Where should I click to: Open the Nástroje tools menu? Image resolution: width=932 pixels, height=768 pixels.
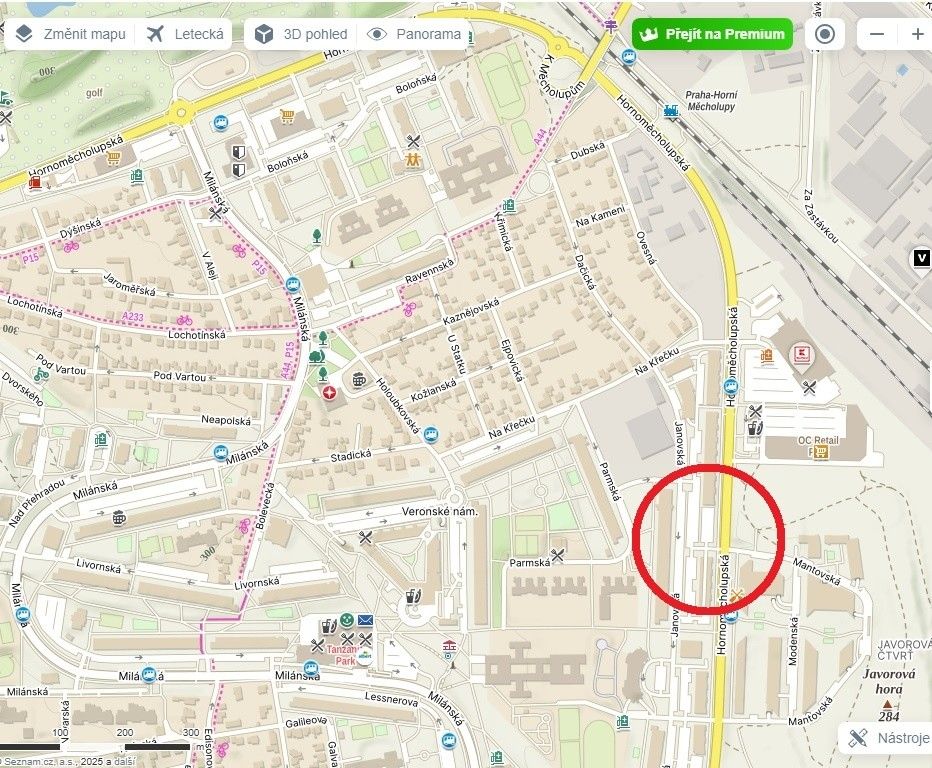888,738
